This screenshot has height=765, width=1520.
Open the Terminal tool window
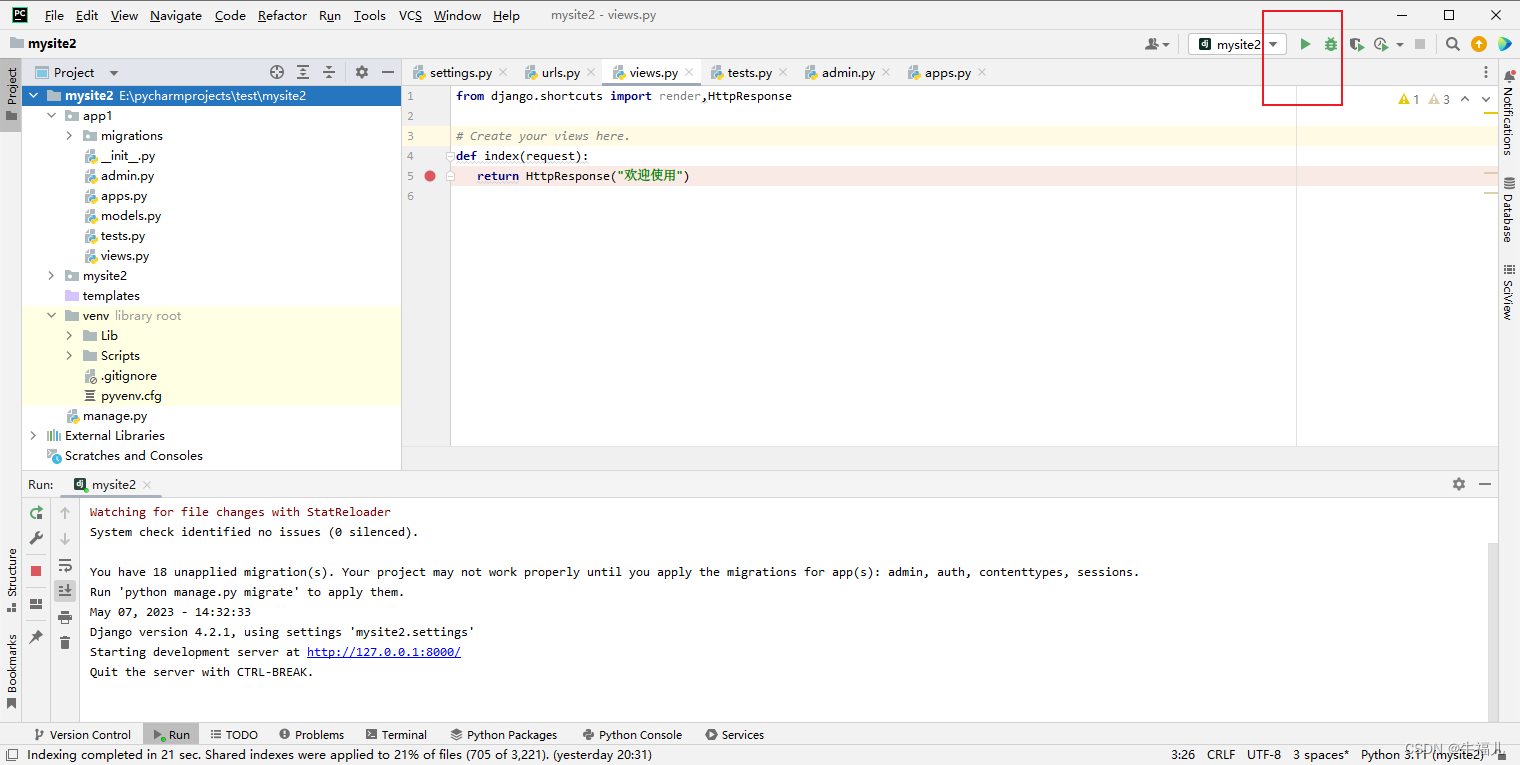pos(396,734)
